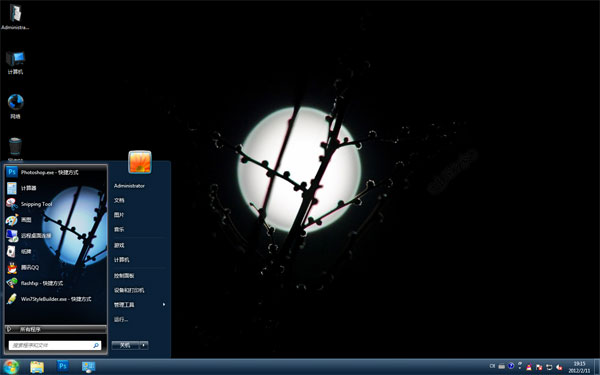Launch Photoshop.exe shortcut from Start menu

55,172
